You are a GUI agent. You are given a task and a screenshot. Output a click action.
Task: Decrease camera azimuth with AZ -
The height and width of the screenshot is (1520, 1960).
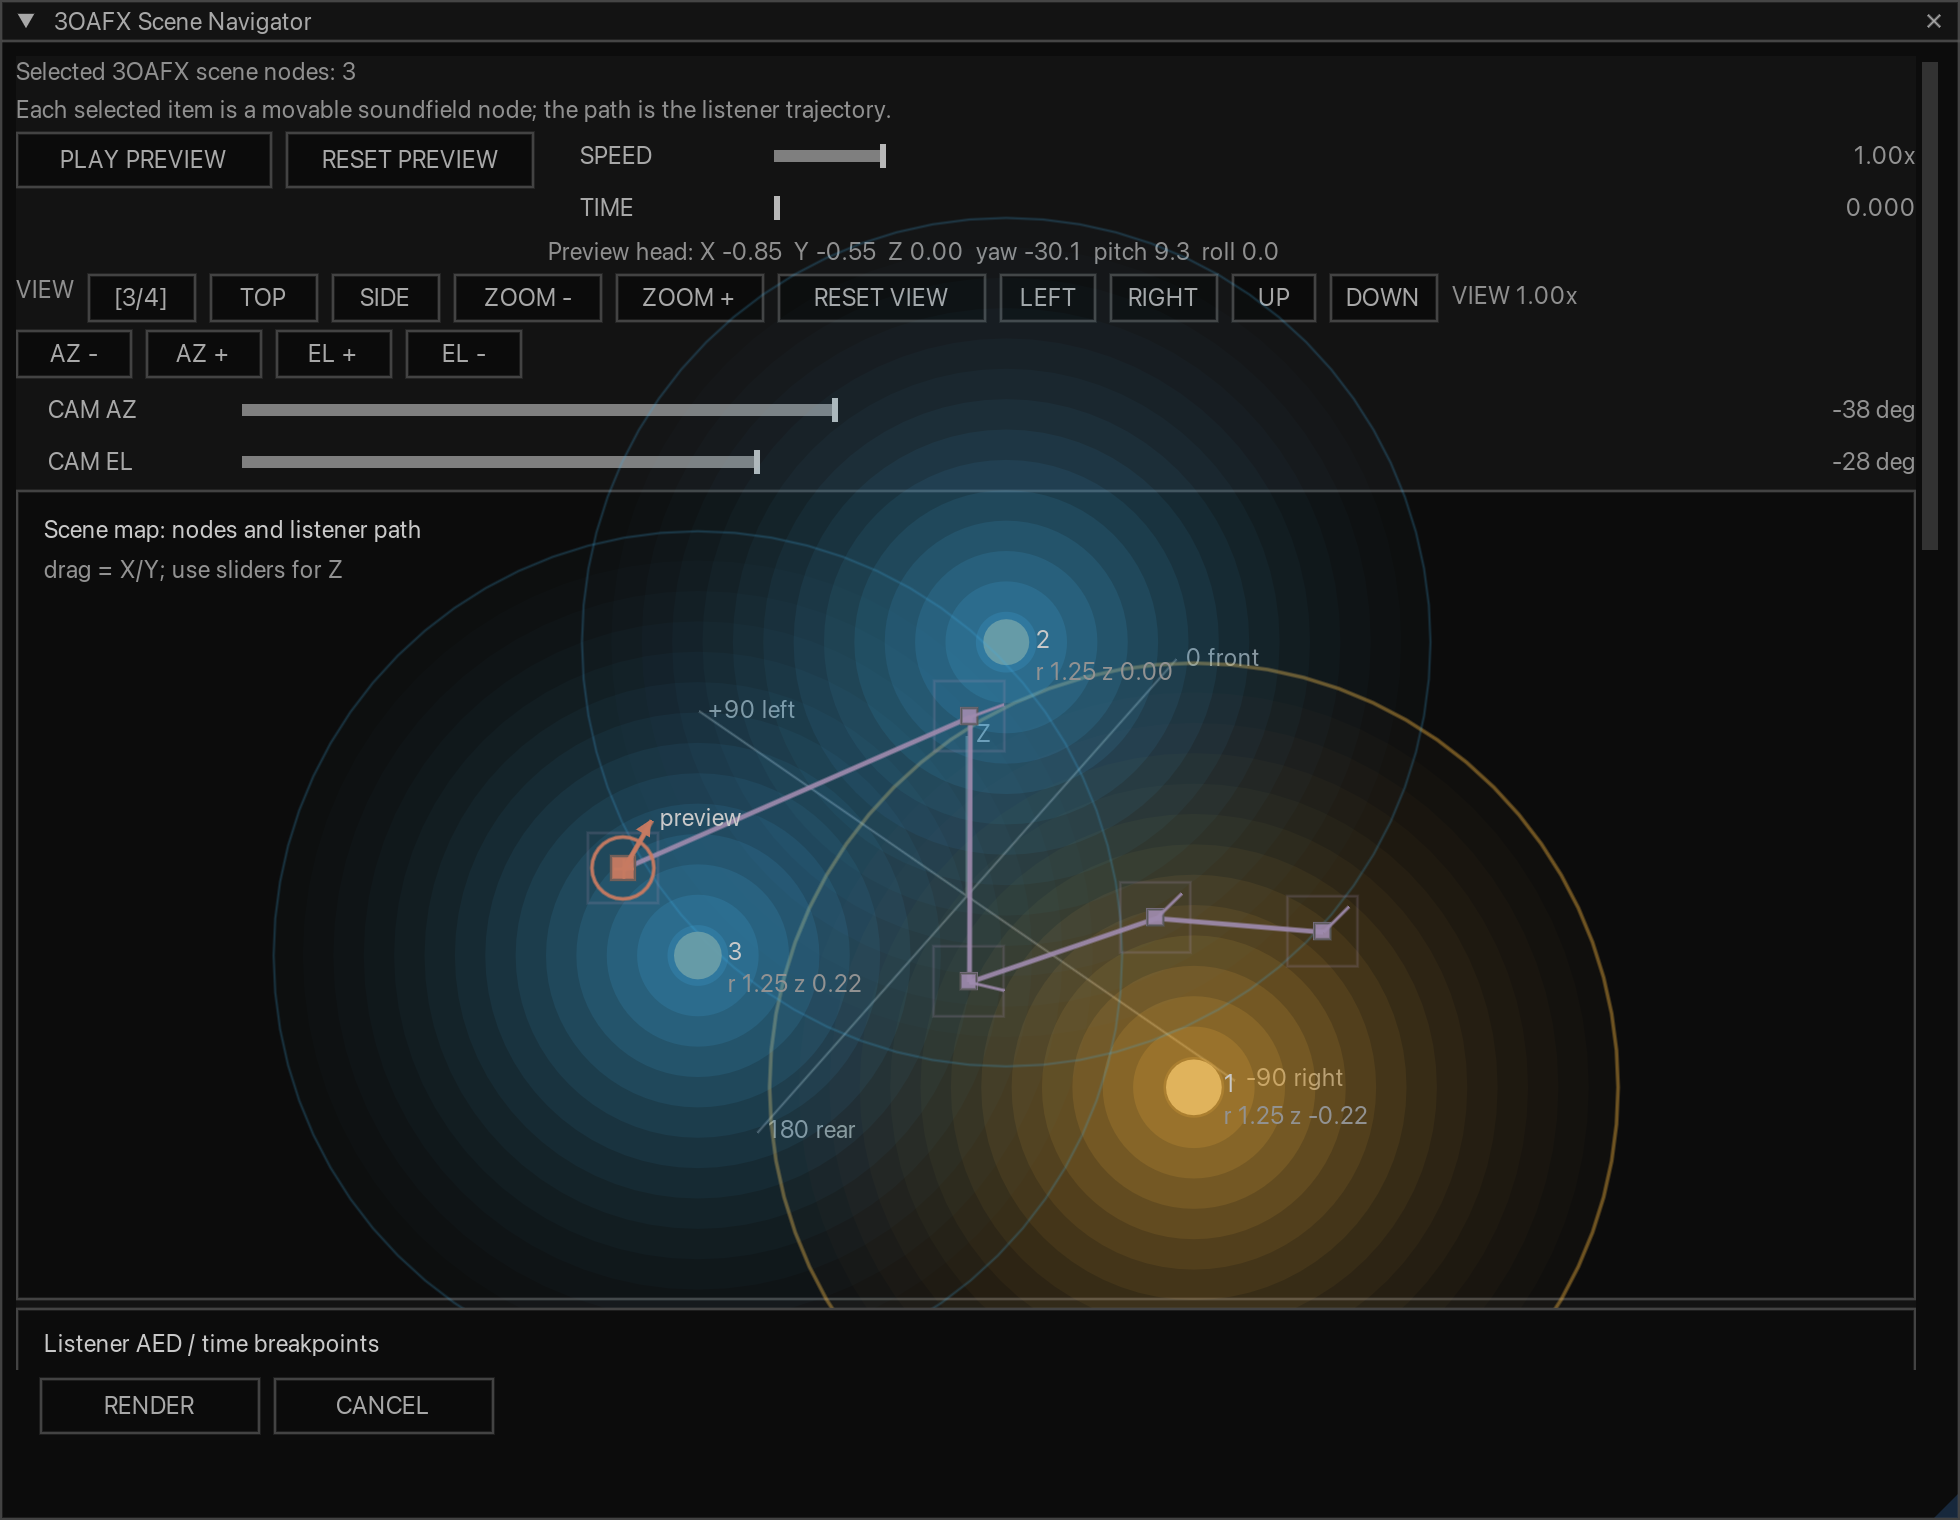click(74, 354)
